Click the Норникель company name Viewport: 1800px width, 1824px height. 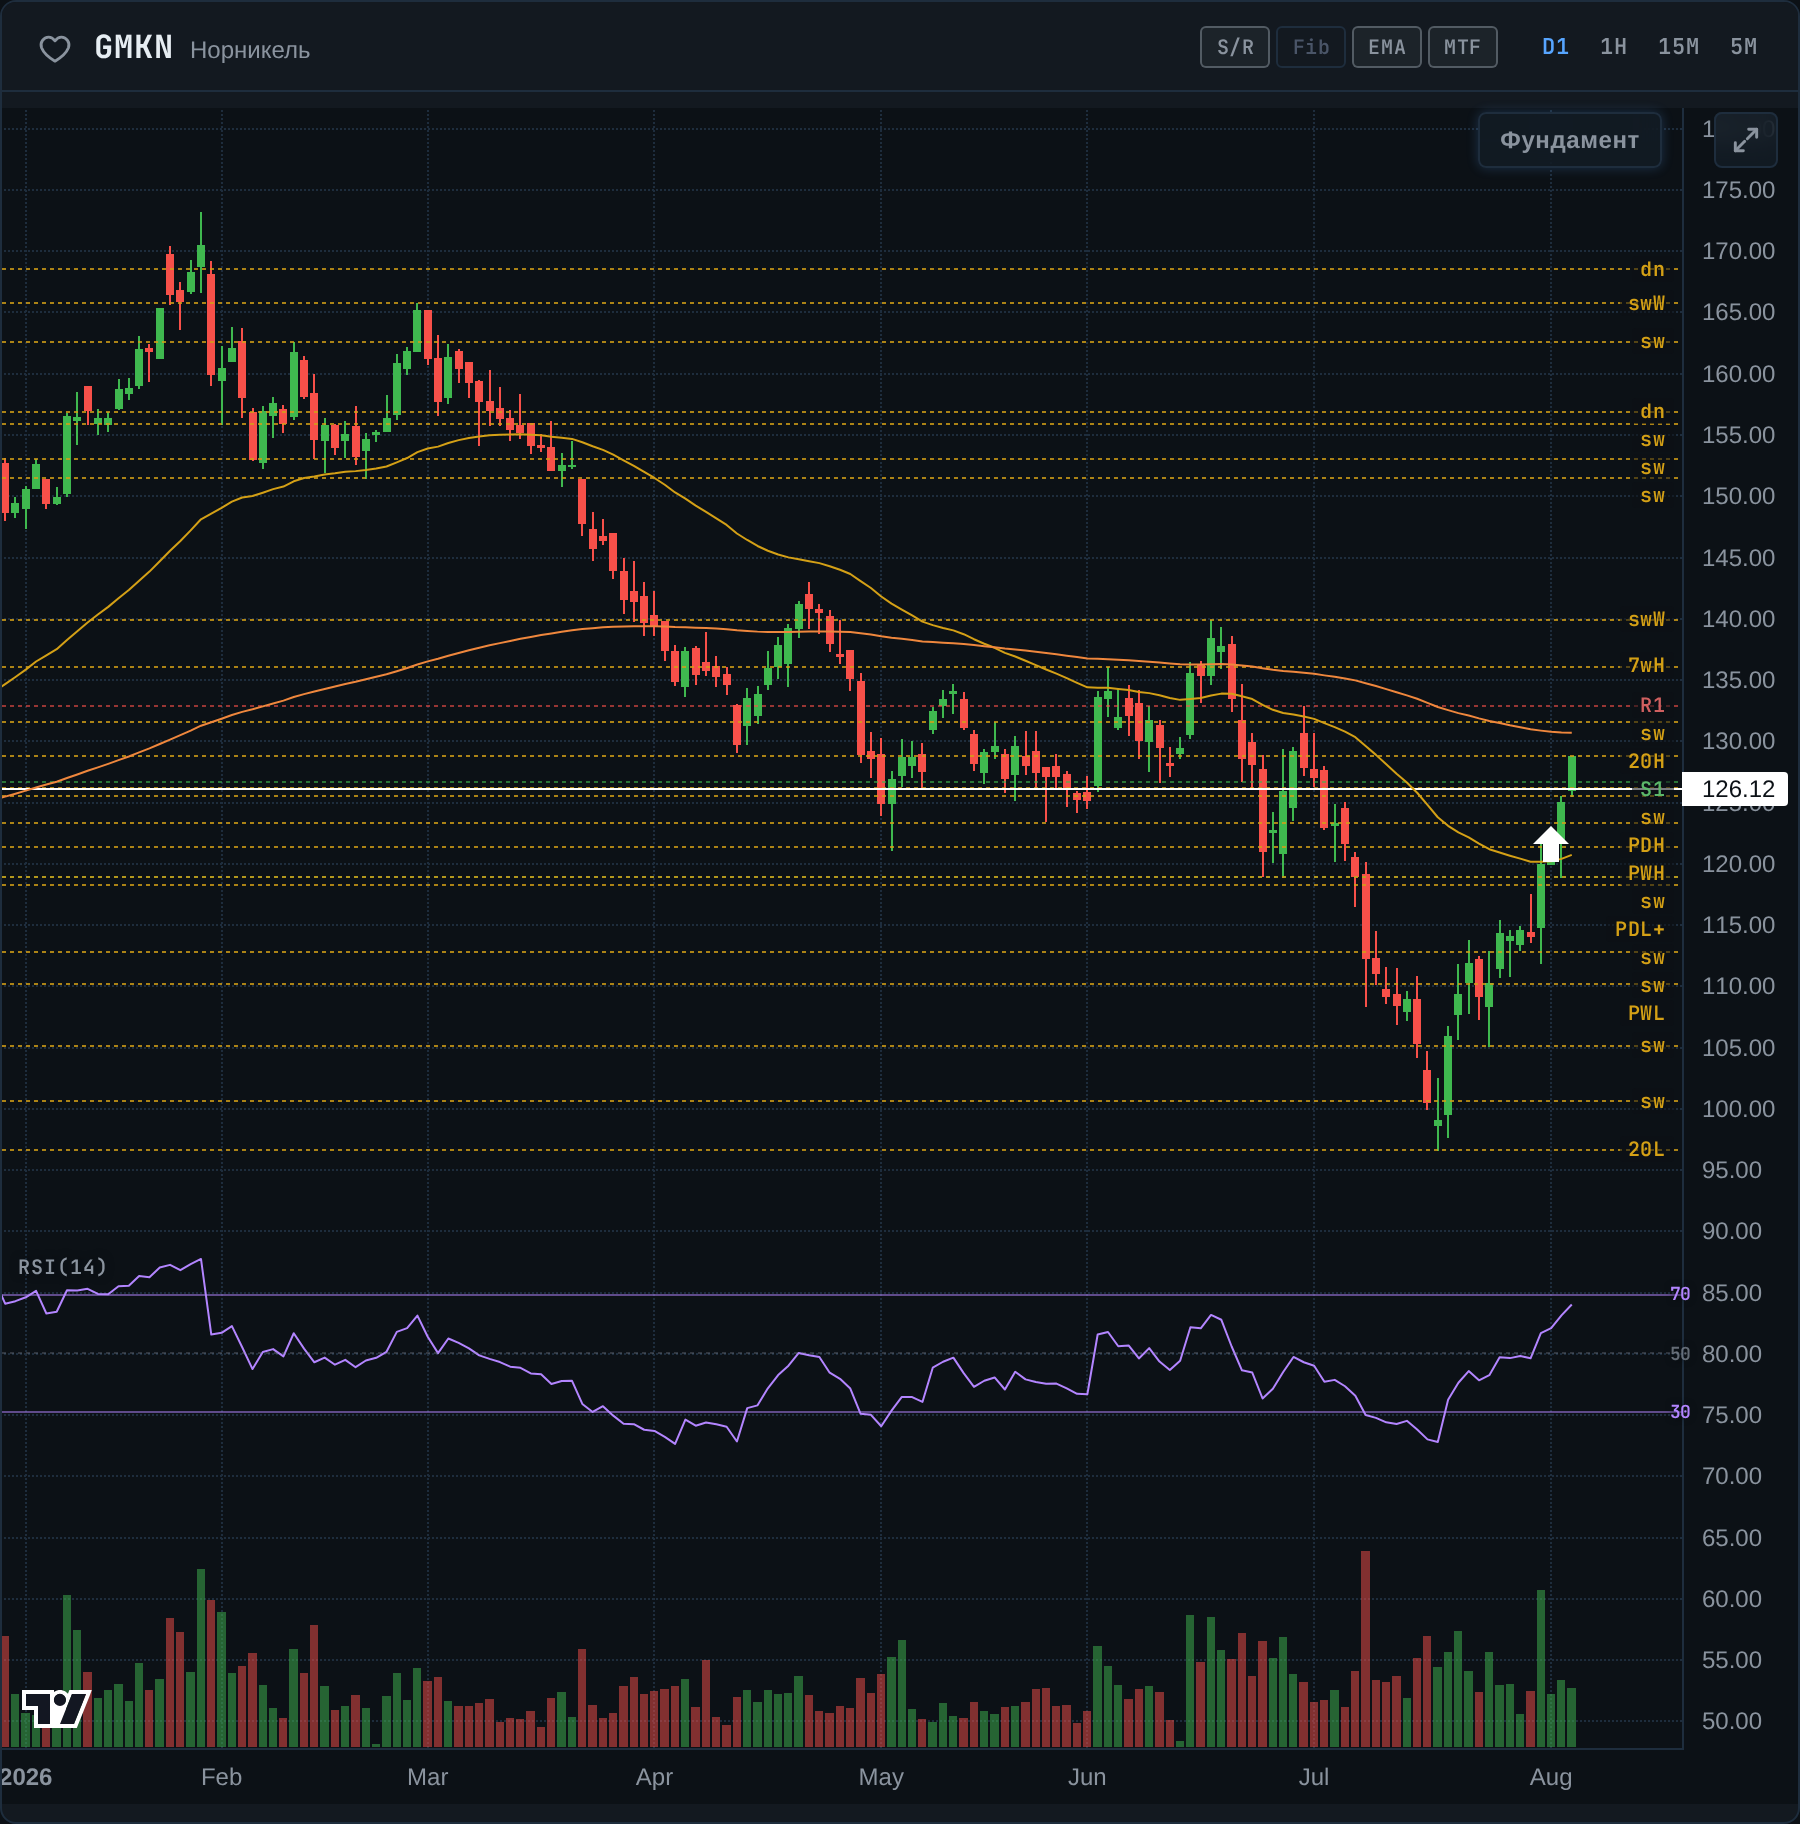[x=250, y=50]
